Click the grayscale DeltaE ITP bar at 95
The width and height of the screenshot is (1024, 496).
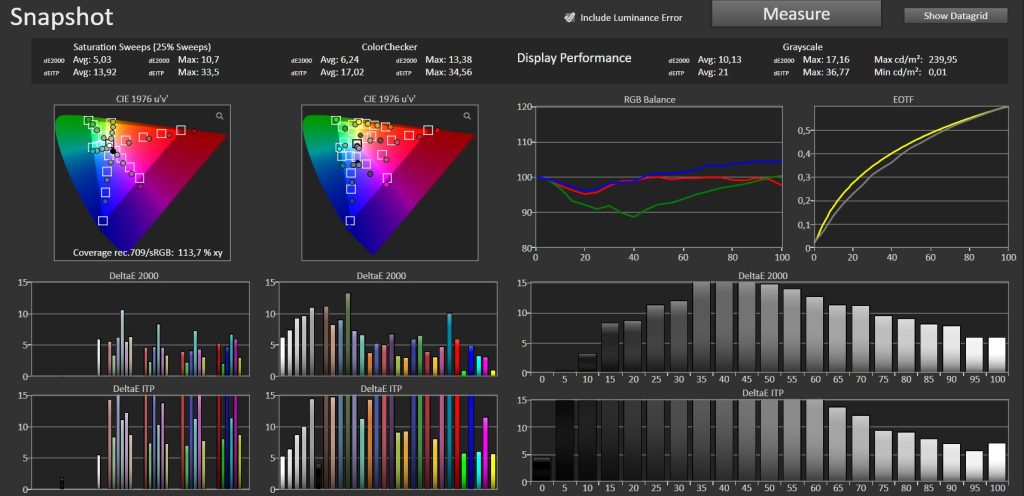point(974,466)
